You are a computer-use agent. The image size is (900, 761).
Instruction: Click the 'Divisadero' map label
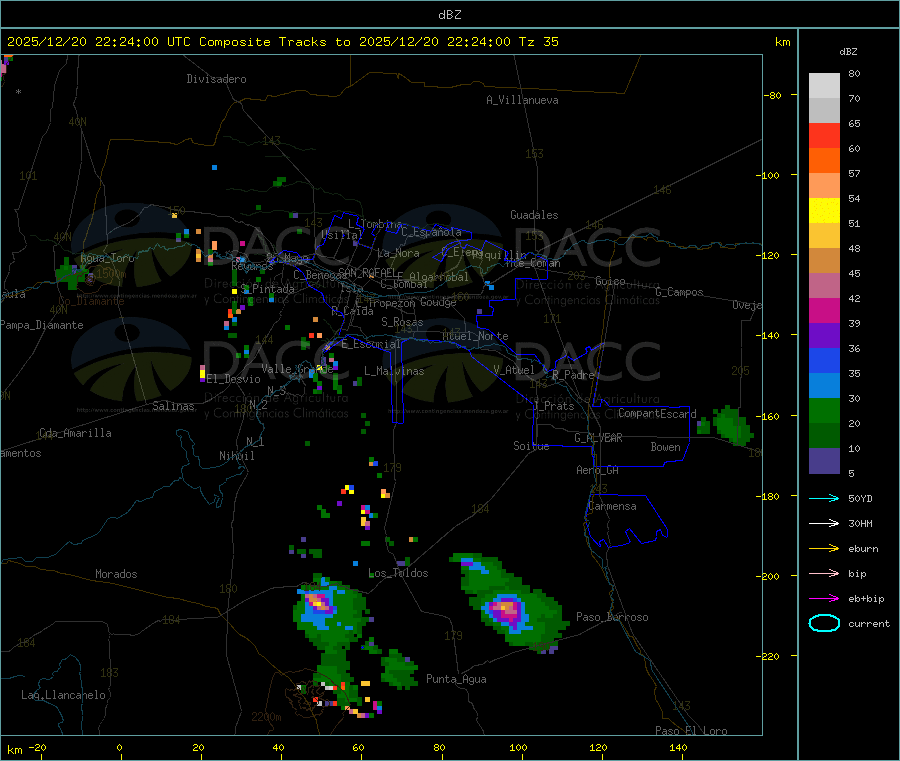(x=216, y=79)
